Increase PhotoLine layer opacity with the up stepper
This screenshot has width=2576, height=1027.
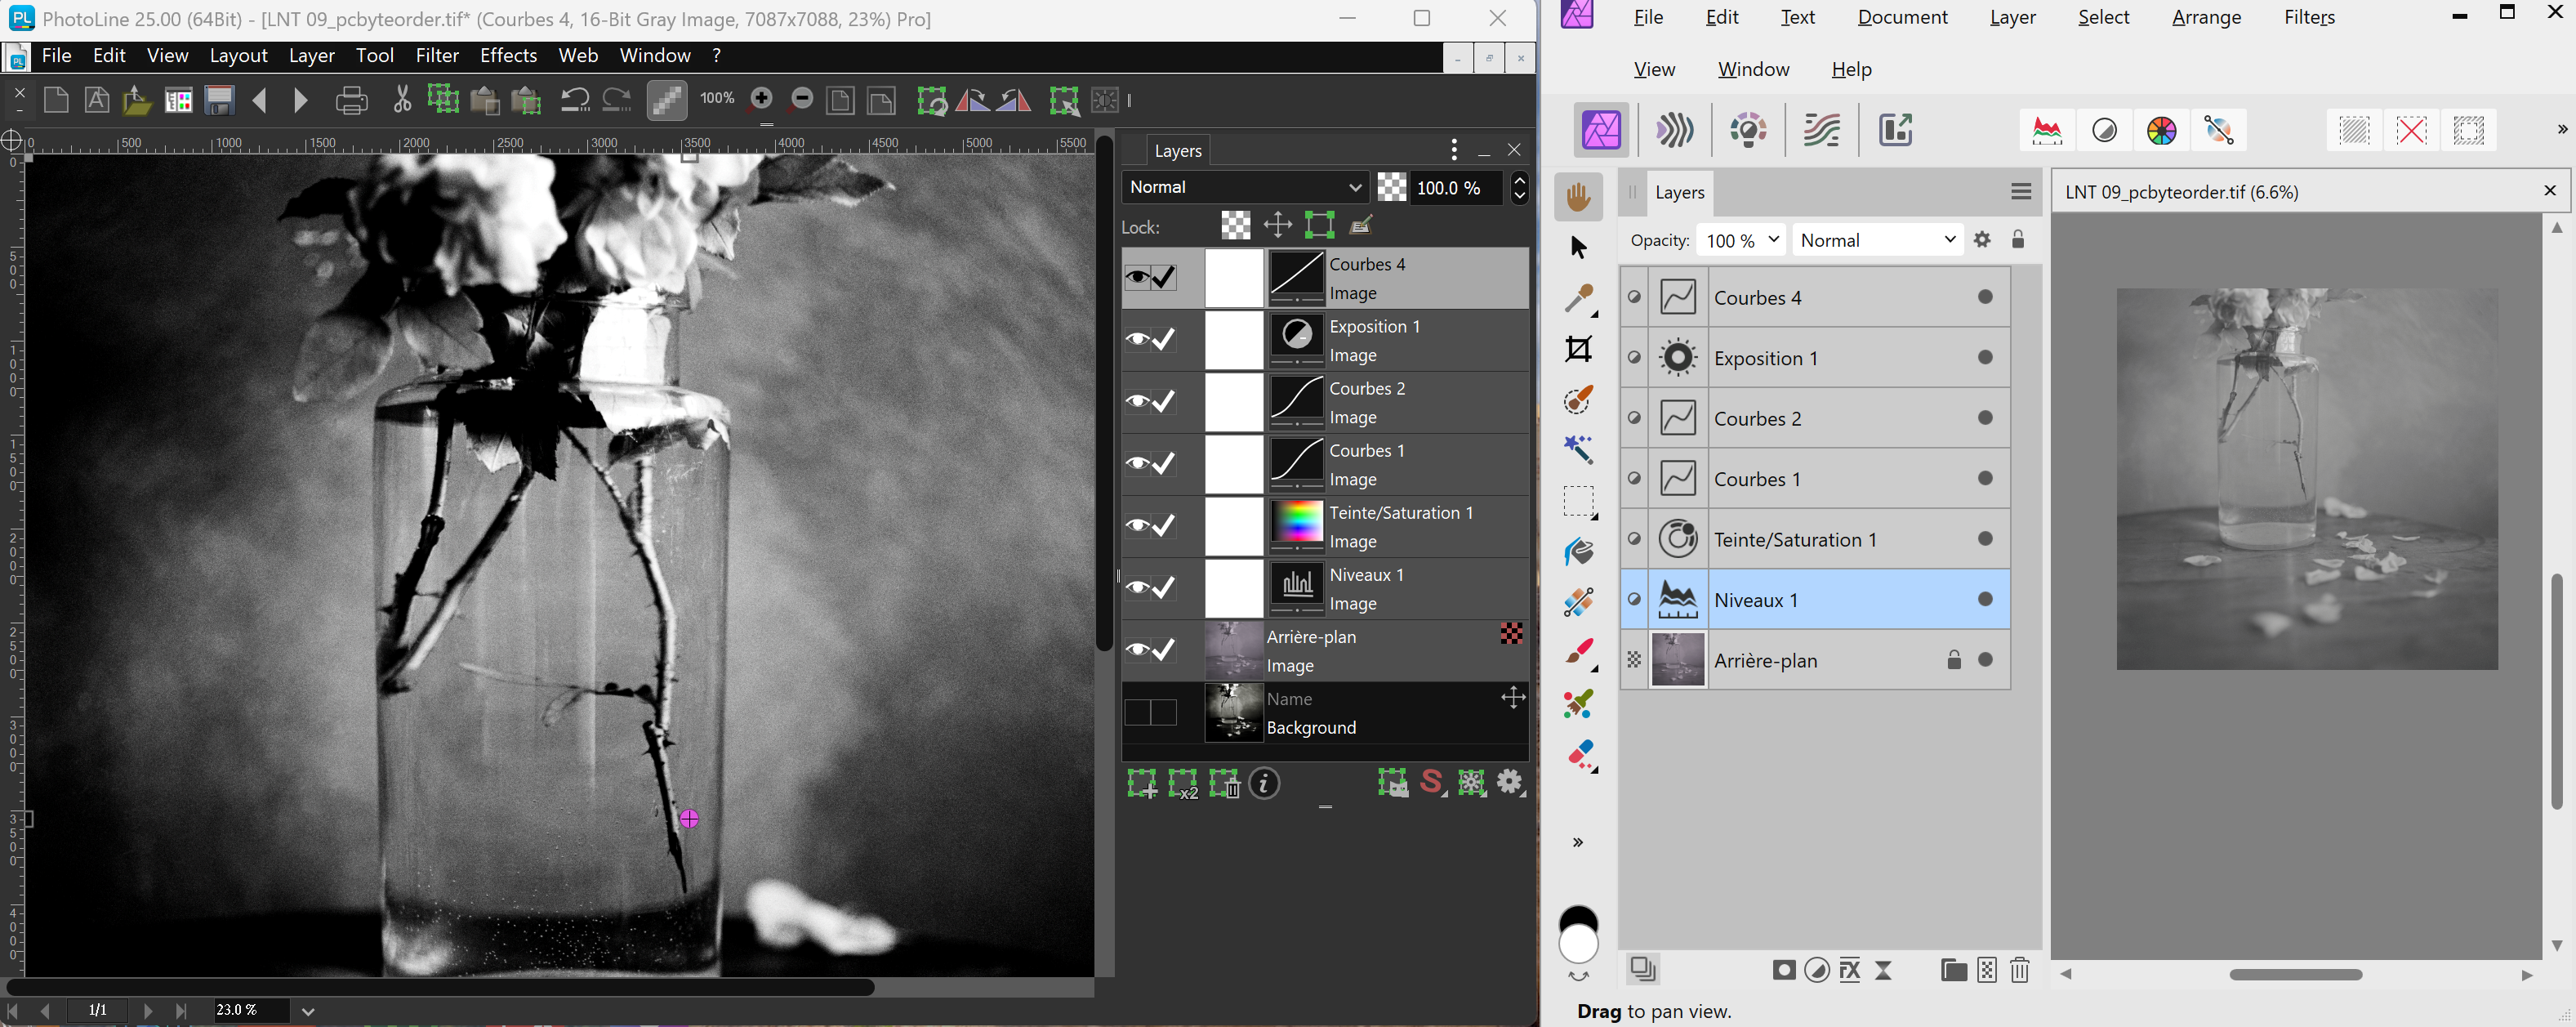tap(1519, 180)
